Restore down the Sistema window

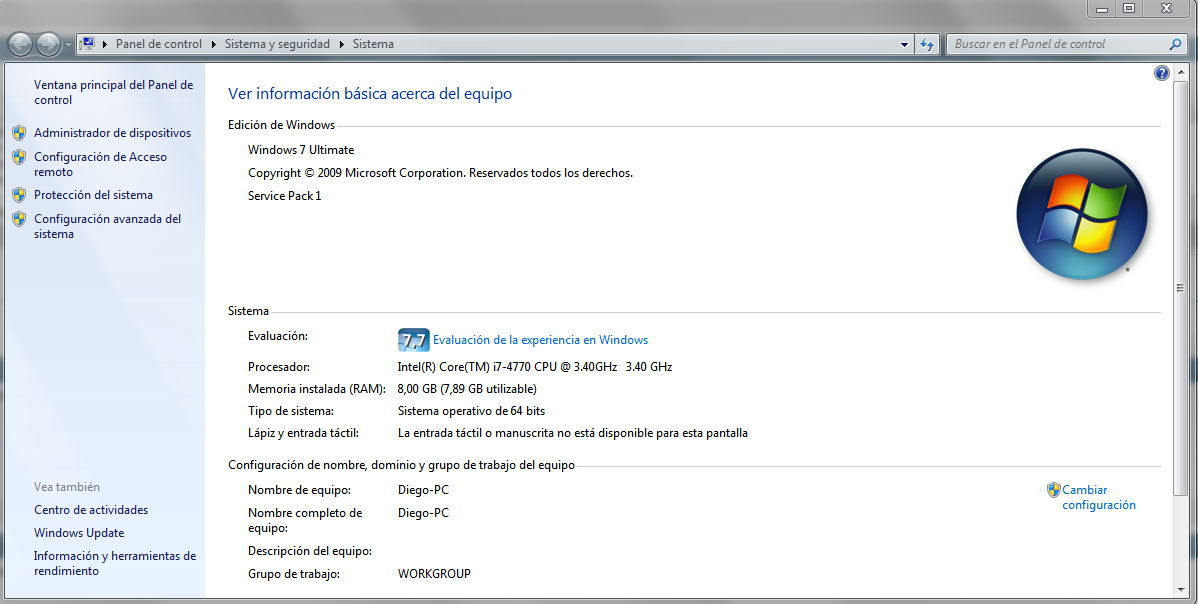(x=1128, y=8)
